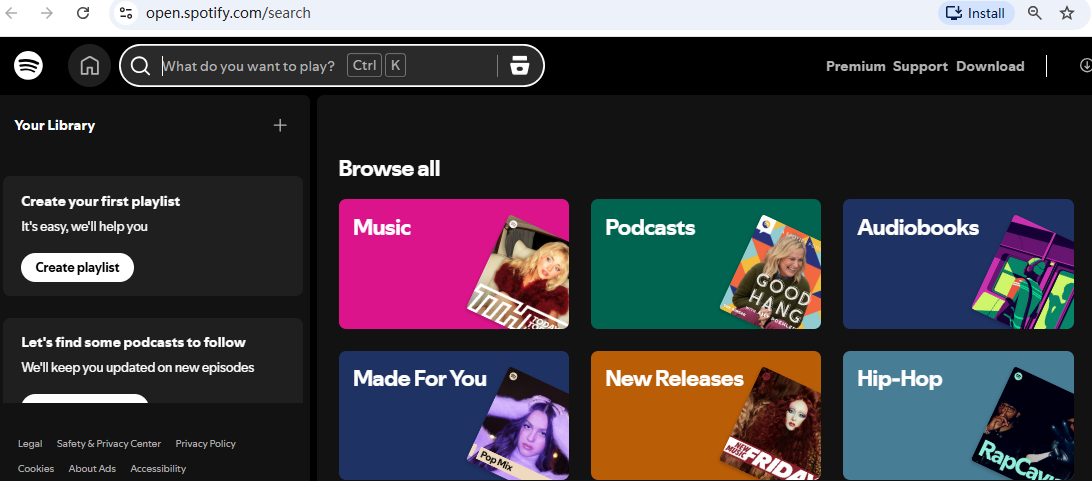Click the 'It's easy, we'll help you' text

(x=84, y=226)
